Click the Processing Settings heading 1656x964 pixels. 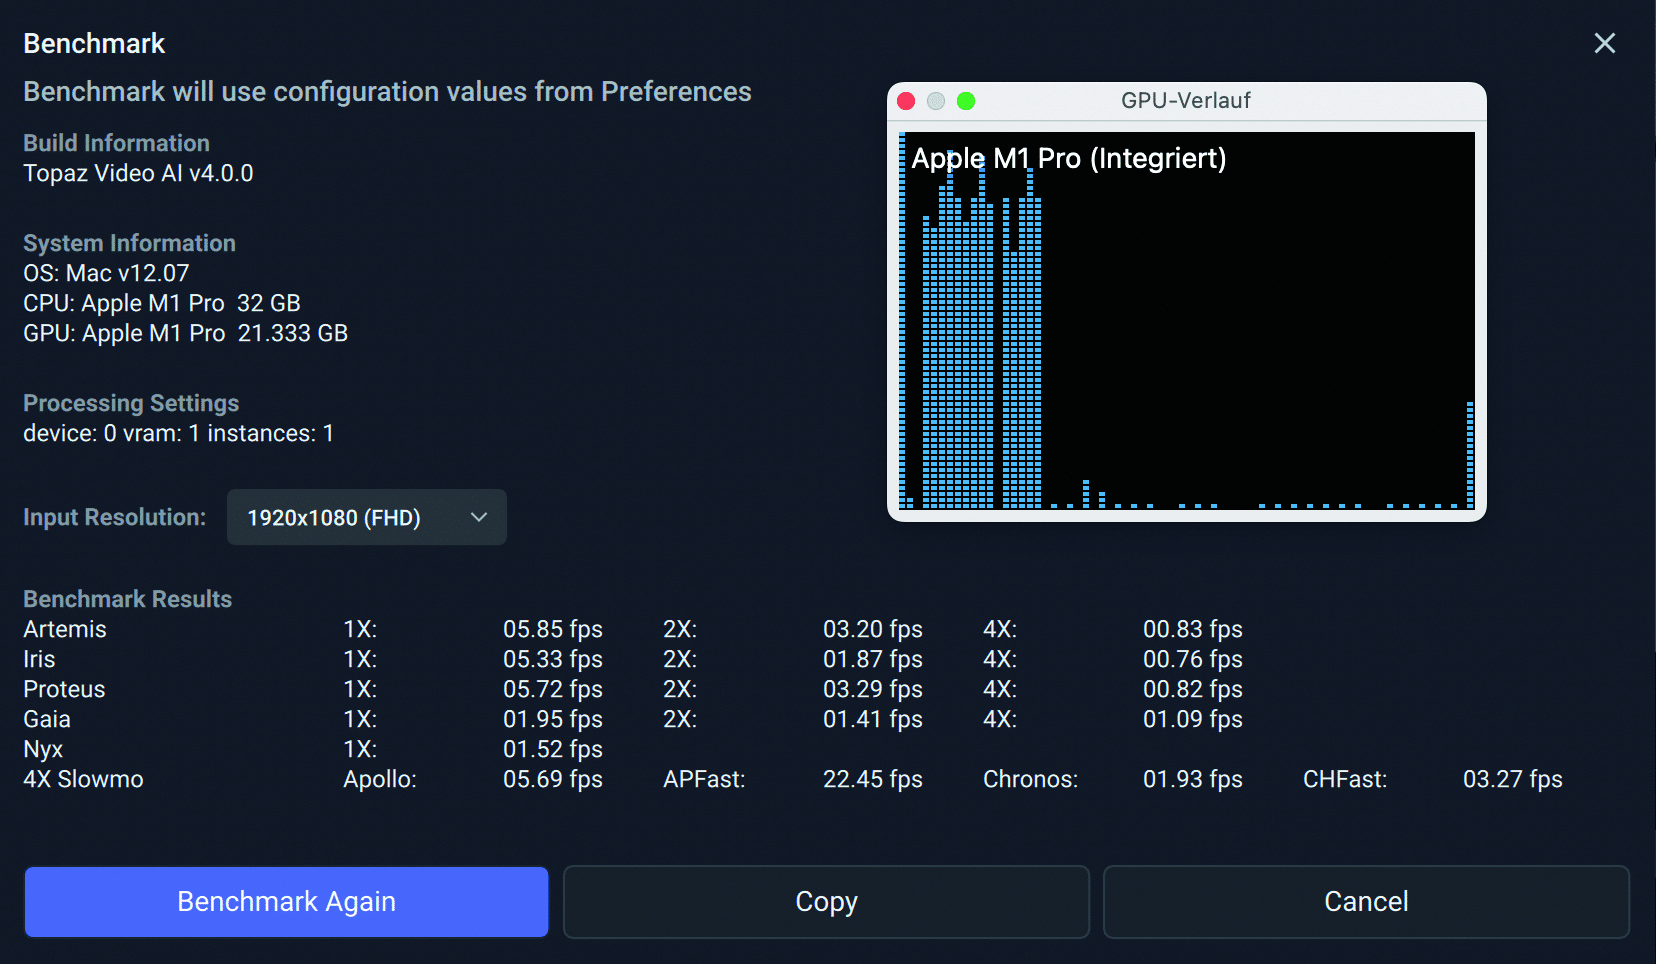point(131,403)
